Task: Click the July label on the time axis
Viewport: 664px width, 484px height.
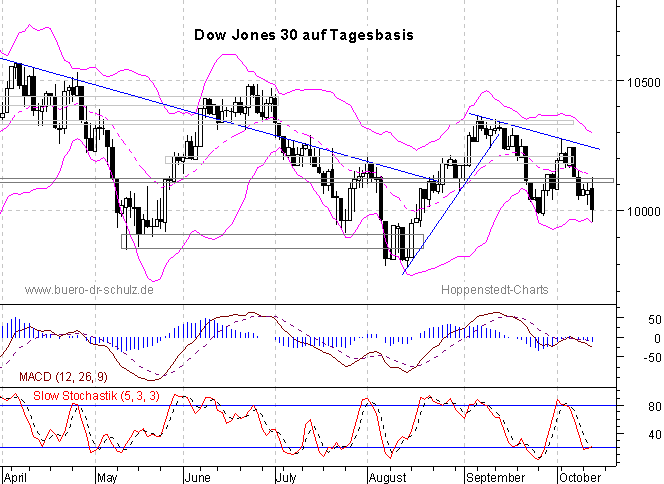Action: coord(285,476)
